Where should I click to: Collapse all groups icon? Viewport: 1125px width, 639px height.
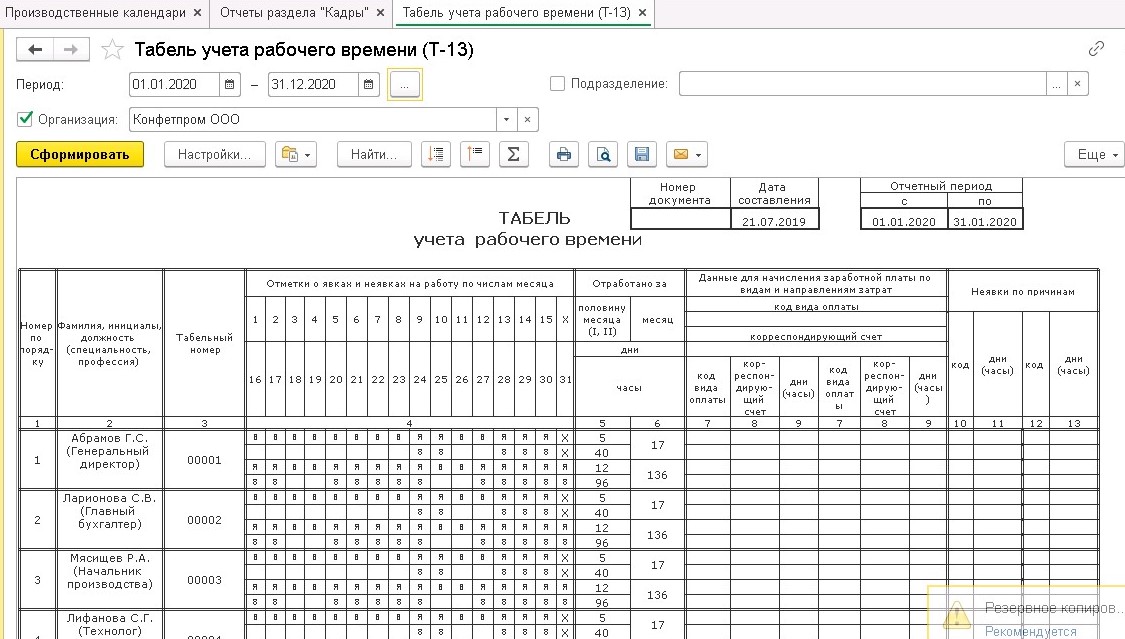click(474, 154)
